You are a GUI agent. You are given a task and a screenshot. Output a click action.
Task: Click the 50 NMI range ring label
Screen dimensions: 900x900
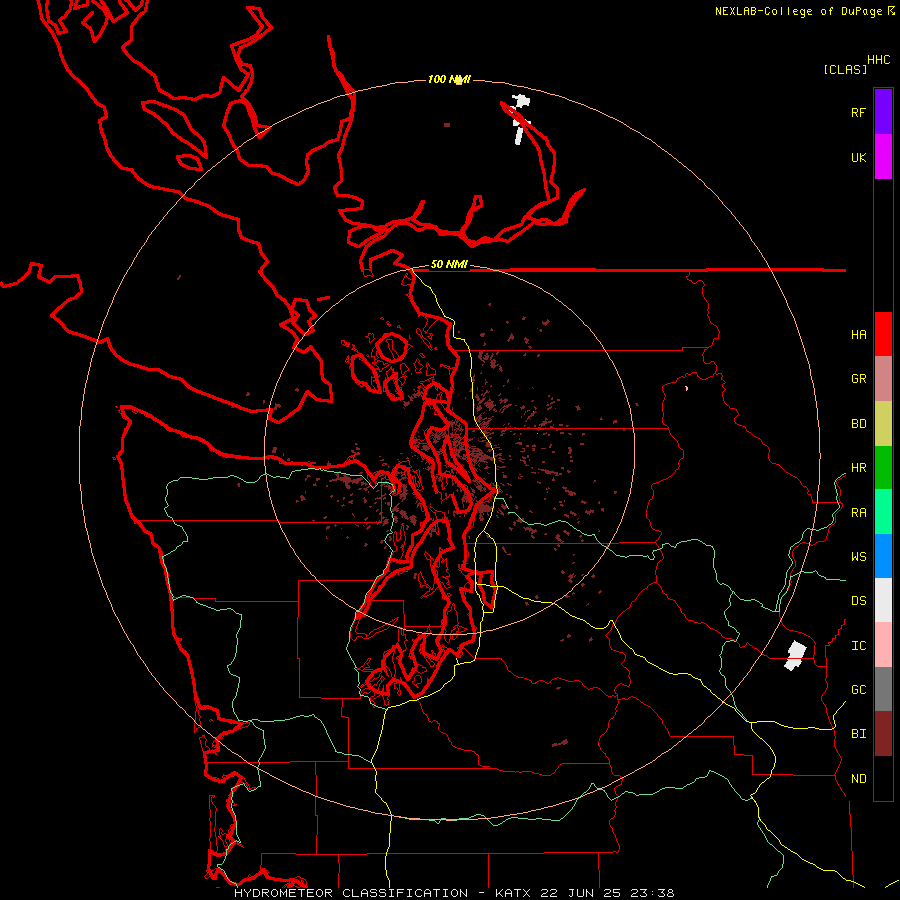click(449, 265)
